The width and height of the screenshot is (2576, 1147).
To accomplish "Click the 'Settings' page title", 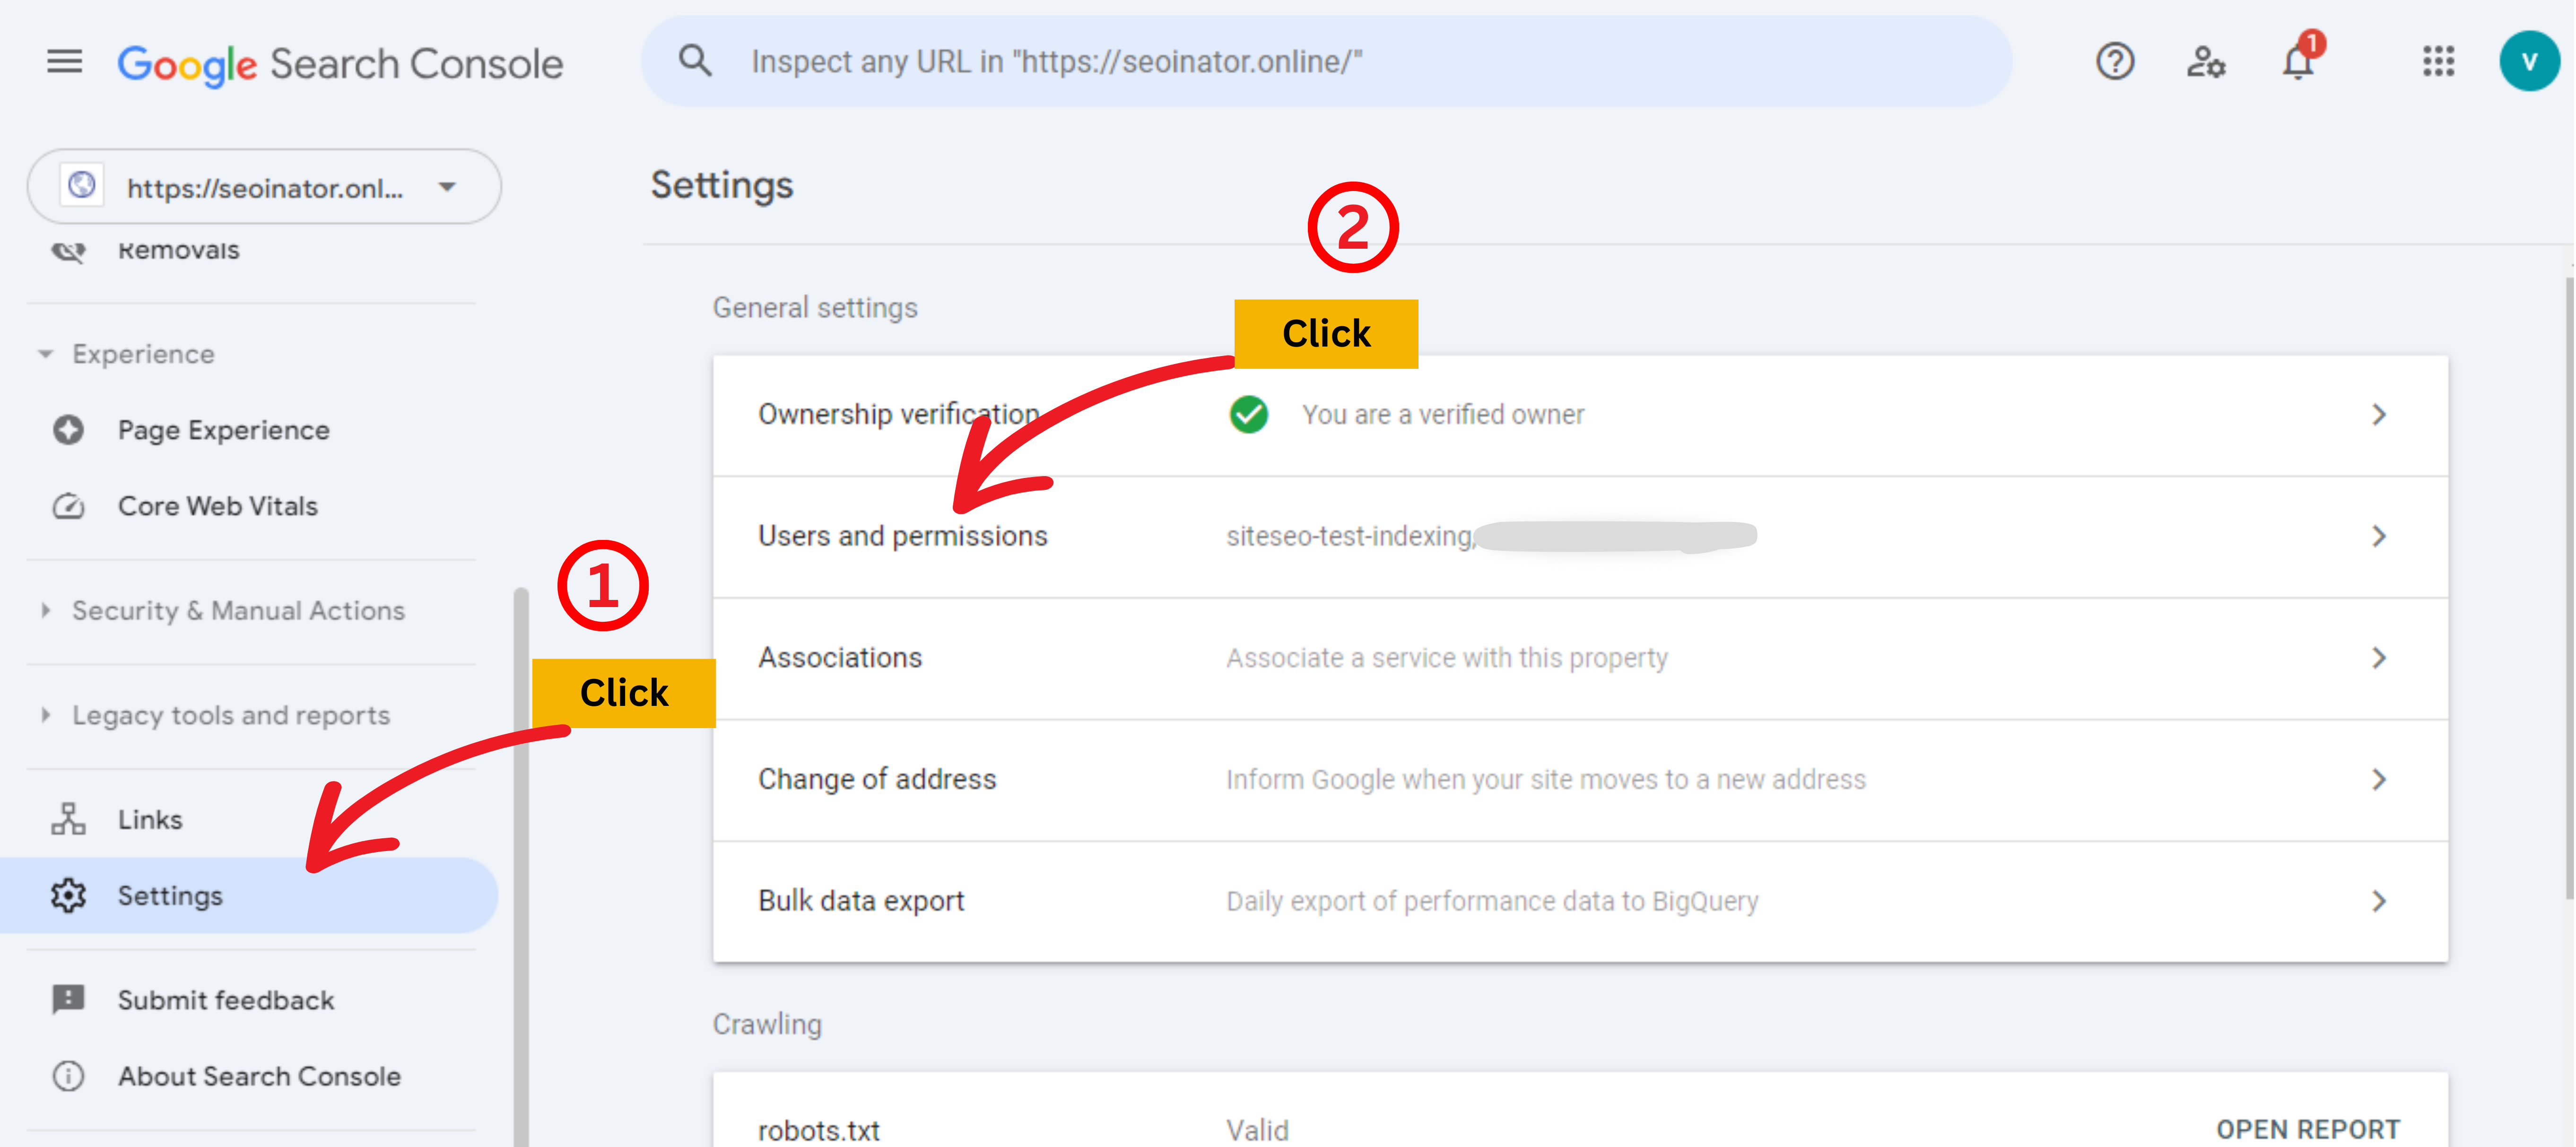I will tap(722, 185).
